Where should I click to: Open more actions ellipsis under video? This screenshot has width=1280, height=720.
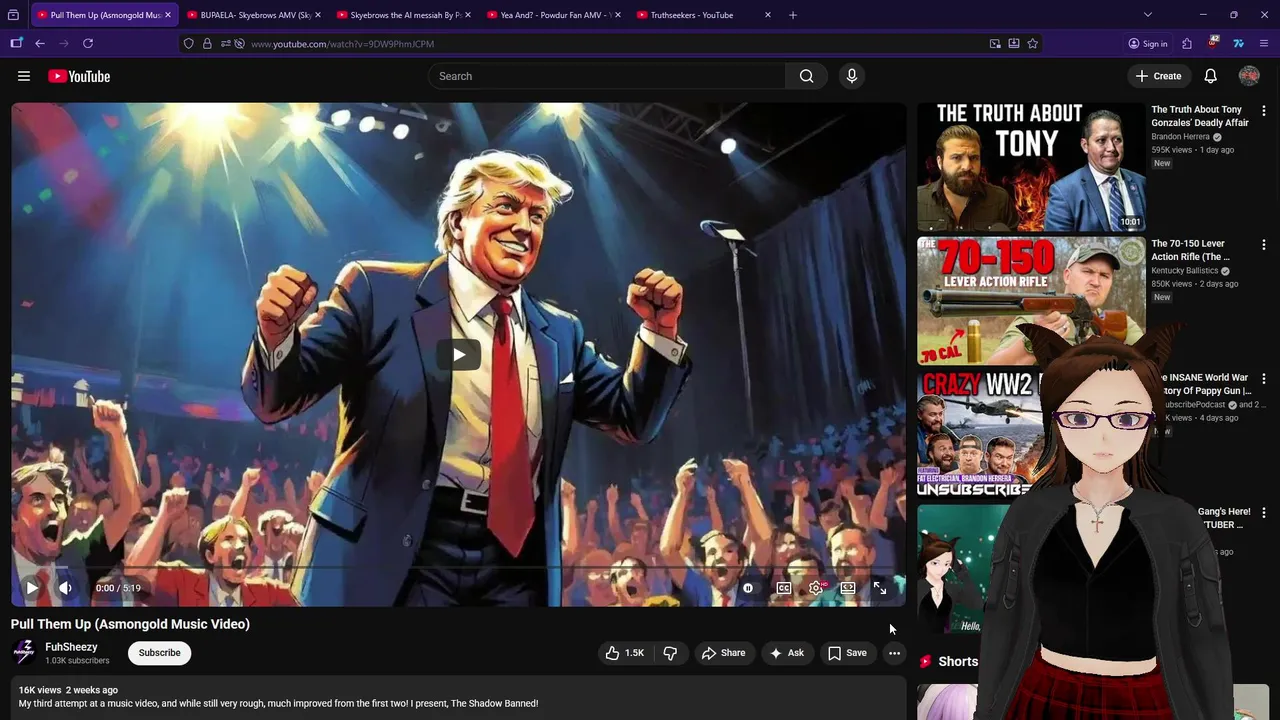click(x=895, y=653)
